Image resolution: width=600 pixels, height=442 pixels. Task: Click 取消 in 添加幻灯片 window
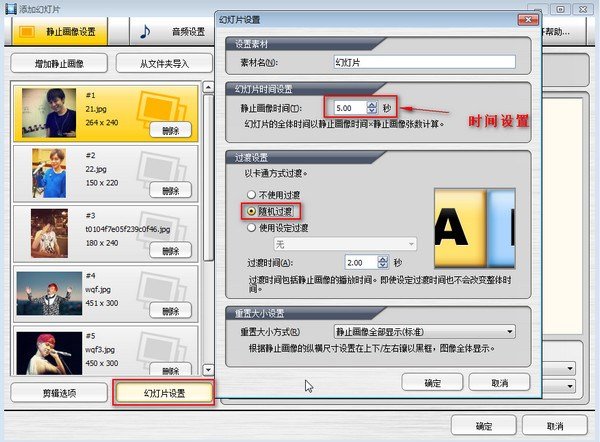click(555, 426)
